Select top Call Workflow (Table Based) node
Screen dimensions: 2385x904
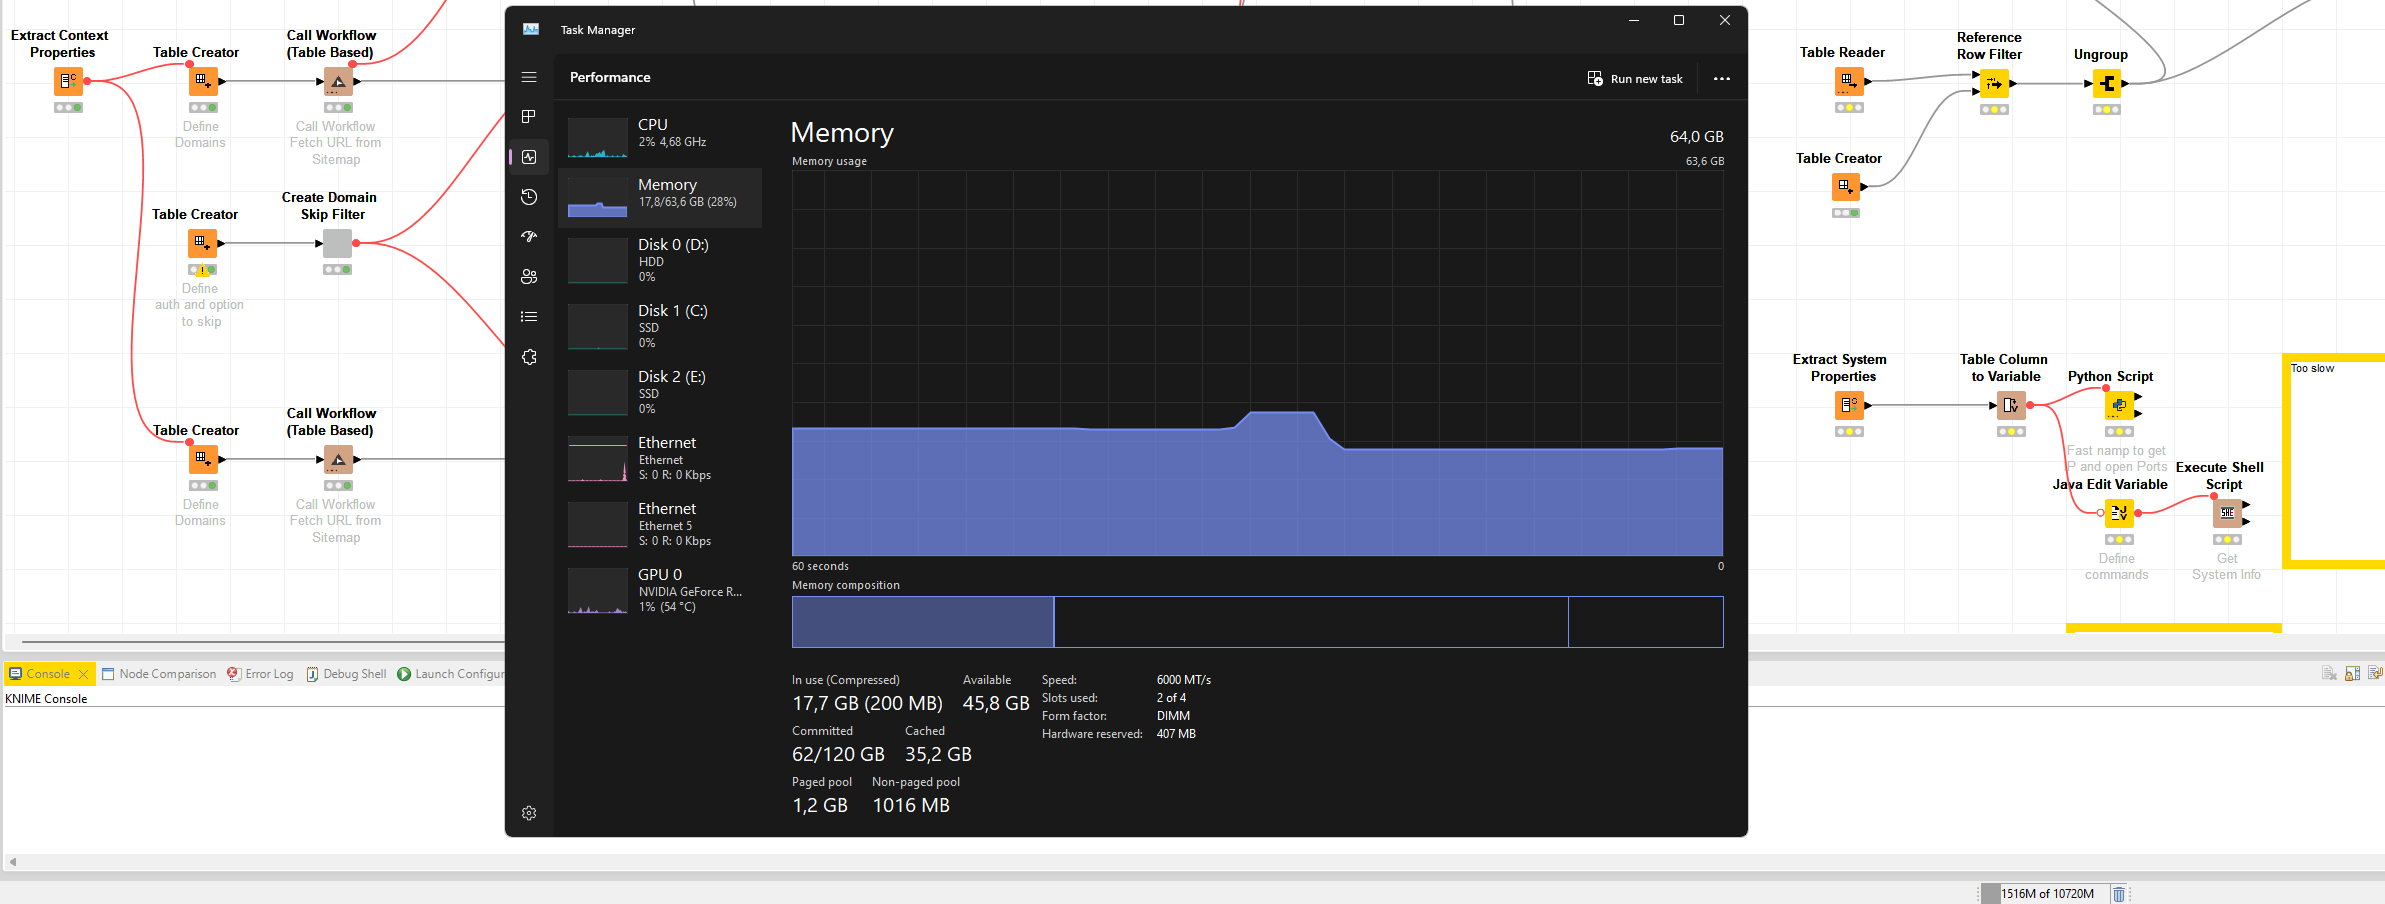tap(338, 81)
